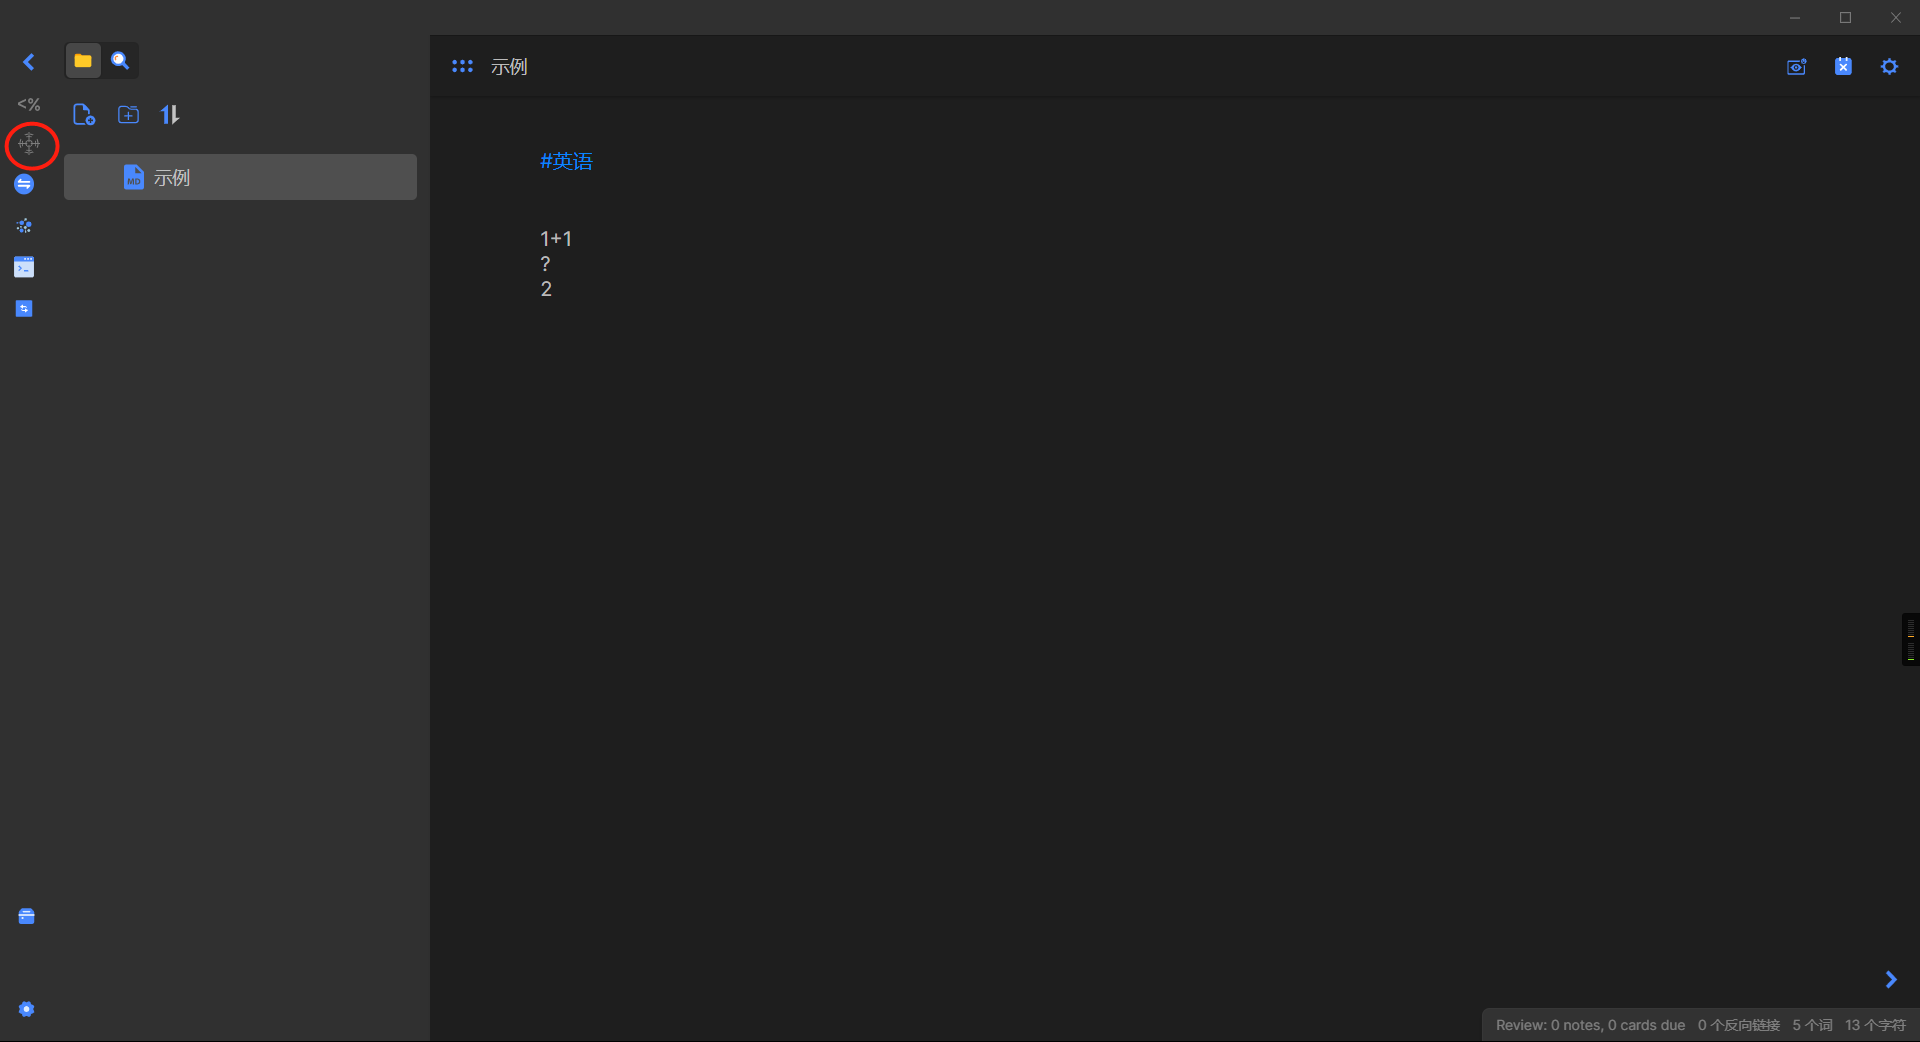Create a new note

pos(84,115)
